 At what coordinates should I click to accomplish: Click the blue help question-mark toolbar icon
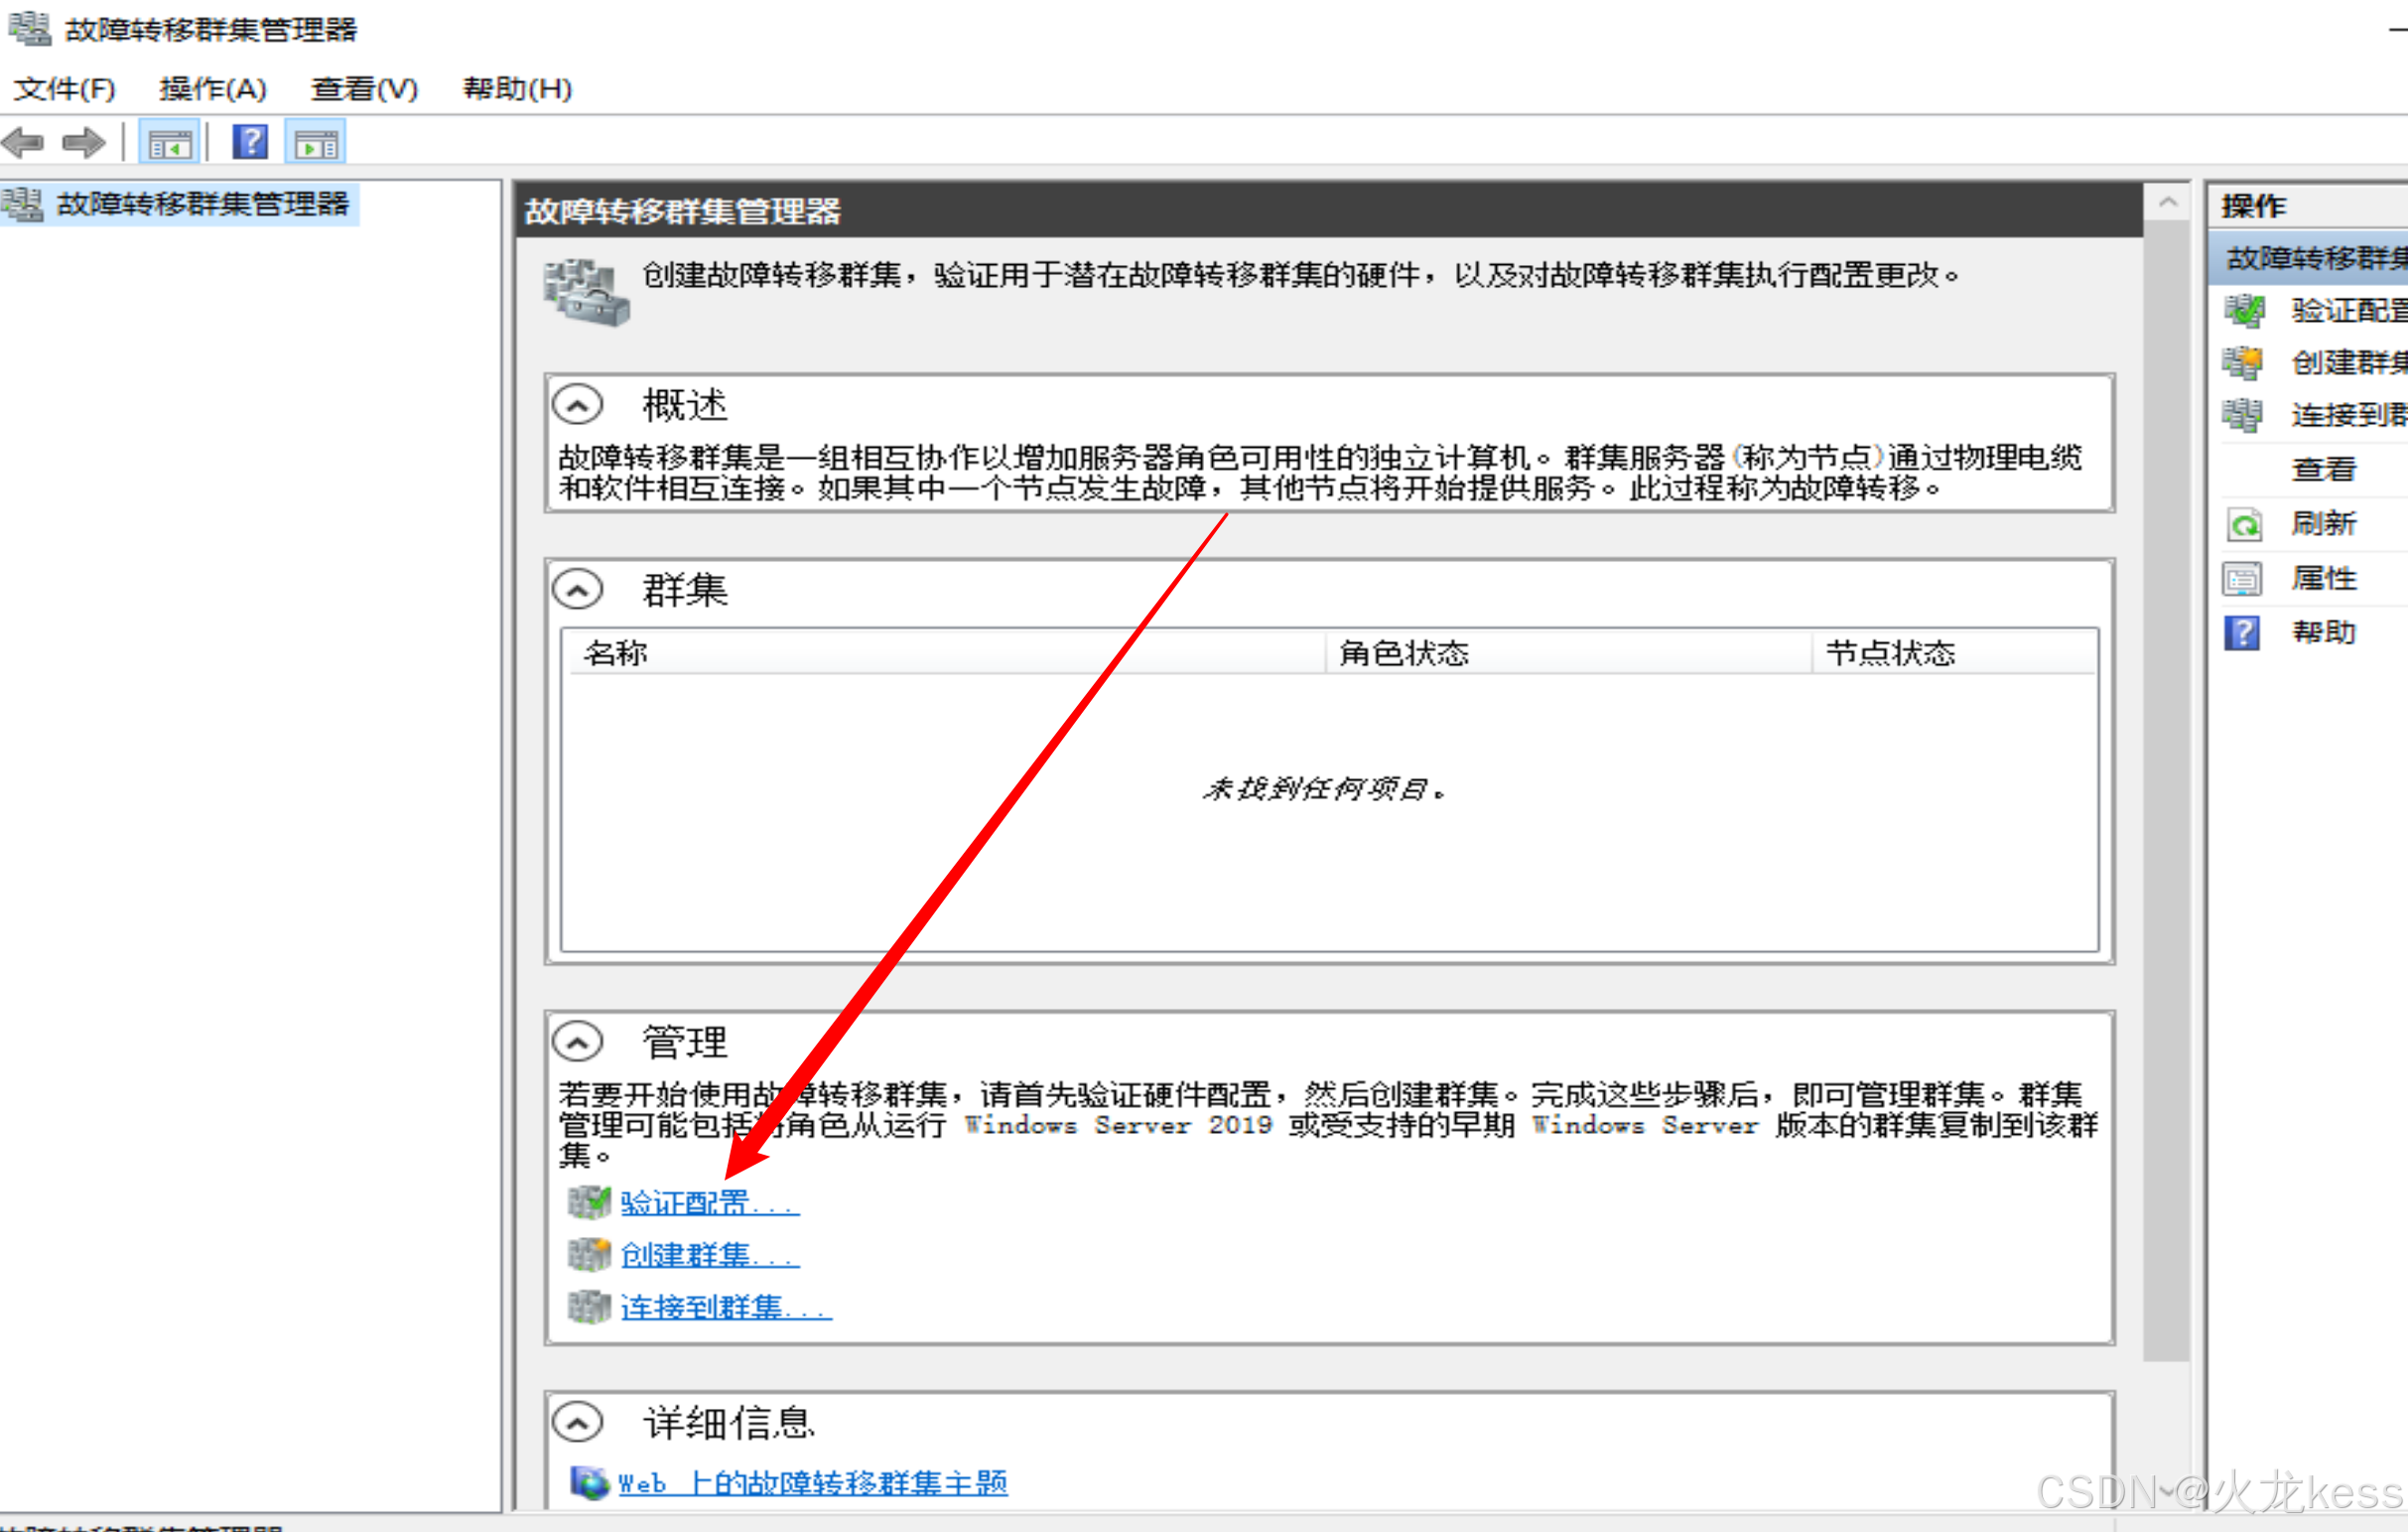[x=249, y=142]
